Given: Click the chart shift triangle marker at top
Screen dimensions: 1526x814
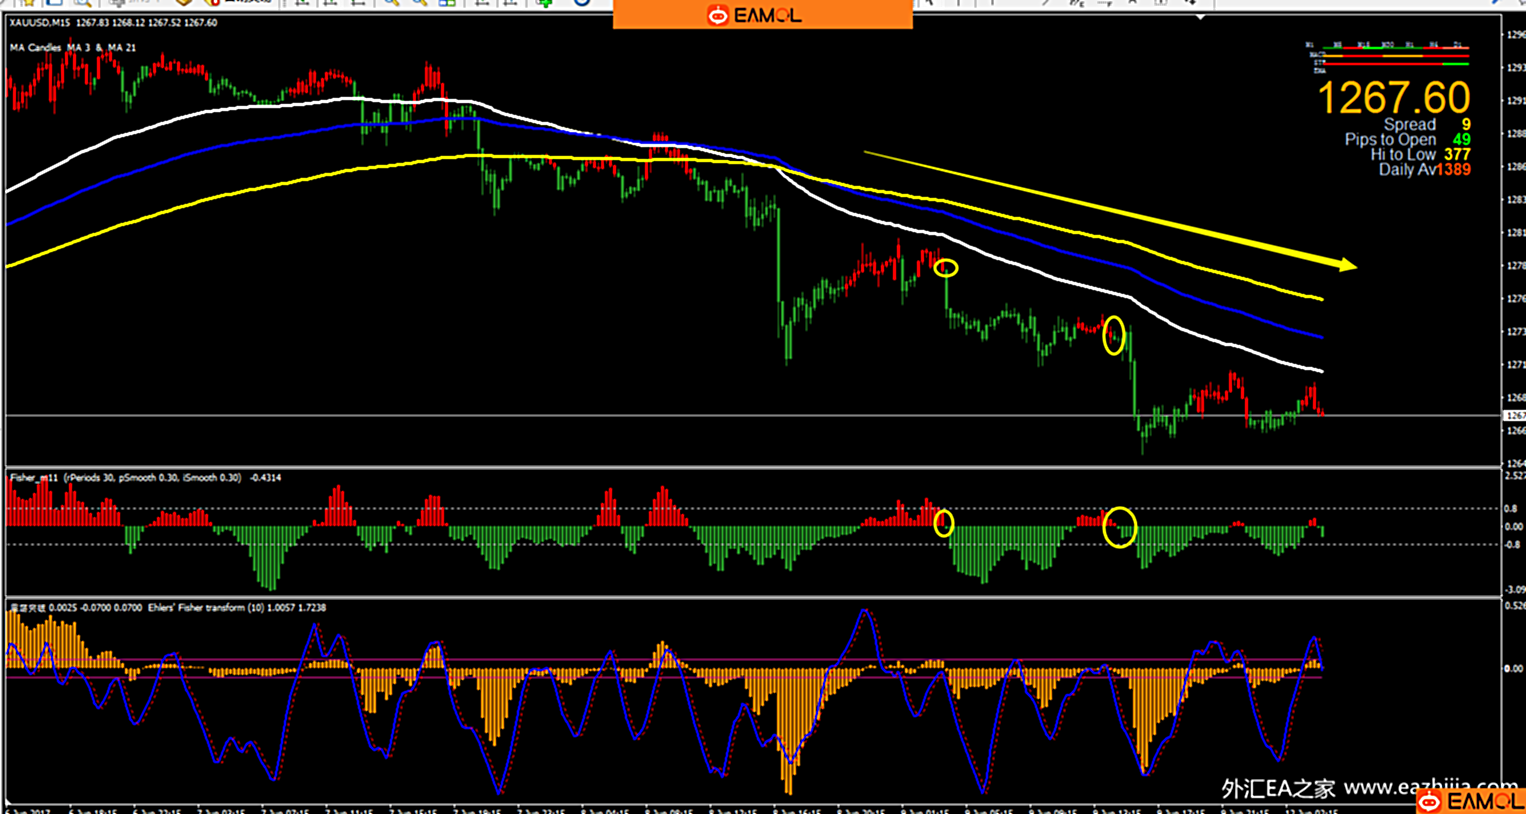Looking at the screenshot, I should click(x=1200, y=17).
